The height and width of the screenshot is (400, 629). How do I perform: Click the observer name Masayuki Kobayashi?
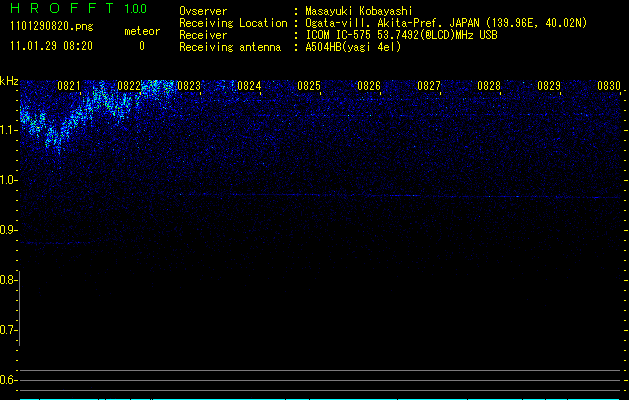click(x=359, y=11)
